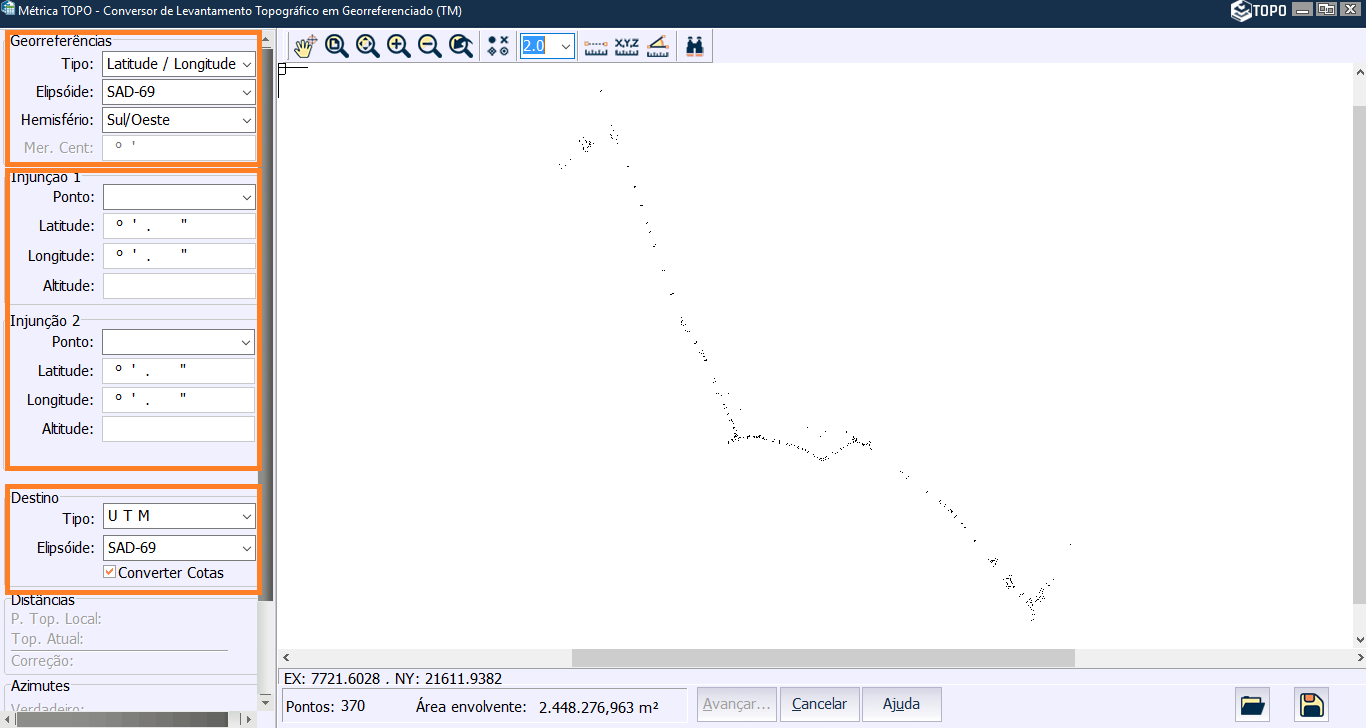Image resolution: width=1366 pixels, height=728 pixels.
Task: Open the Ponto dropdown in Injunção 1
Action: coord(248,196)
